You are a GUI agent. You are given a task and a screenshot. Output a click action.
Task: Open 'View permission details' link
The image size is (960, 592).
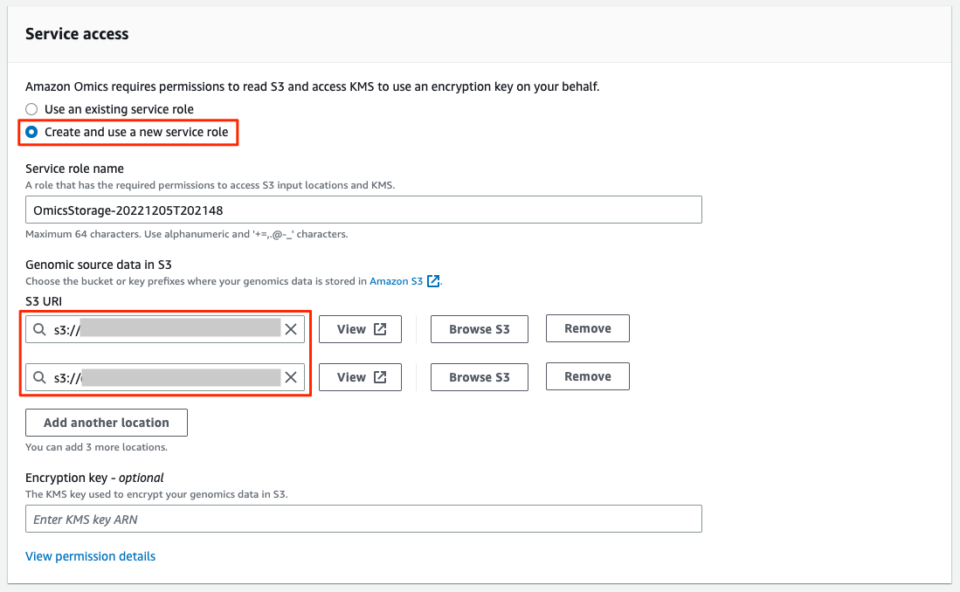click(x=90, y=556)
